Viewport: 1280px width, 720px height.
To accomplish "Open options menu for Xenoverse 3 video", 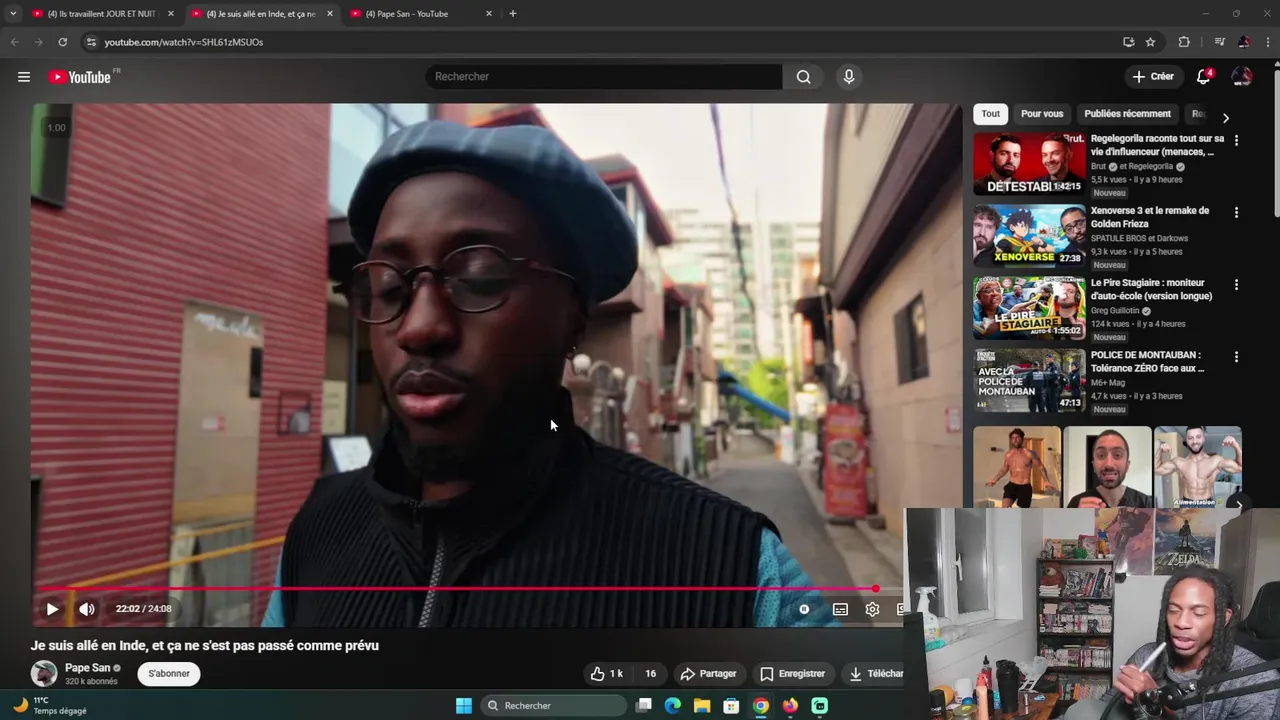I will point(1236,213).
